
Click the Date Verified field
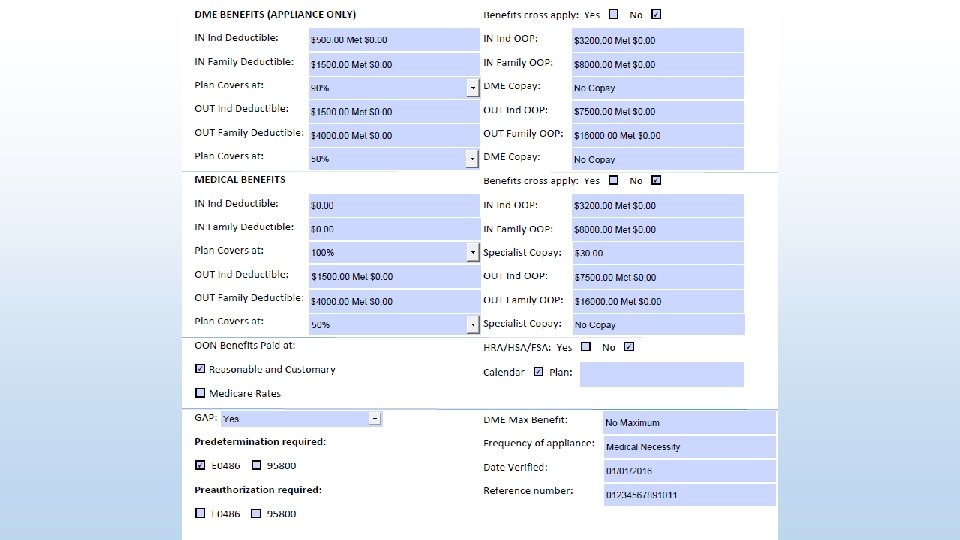[x=689, y=471]
